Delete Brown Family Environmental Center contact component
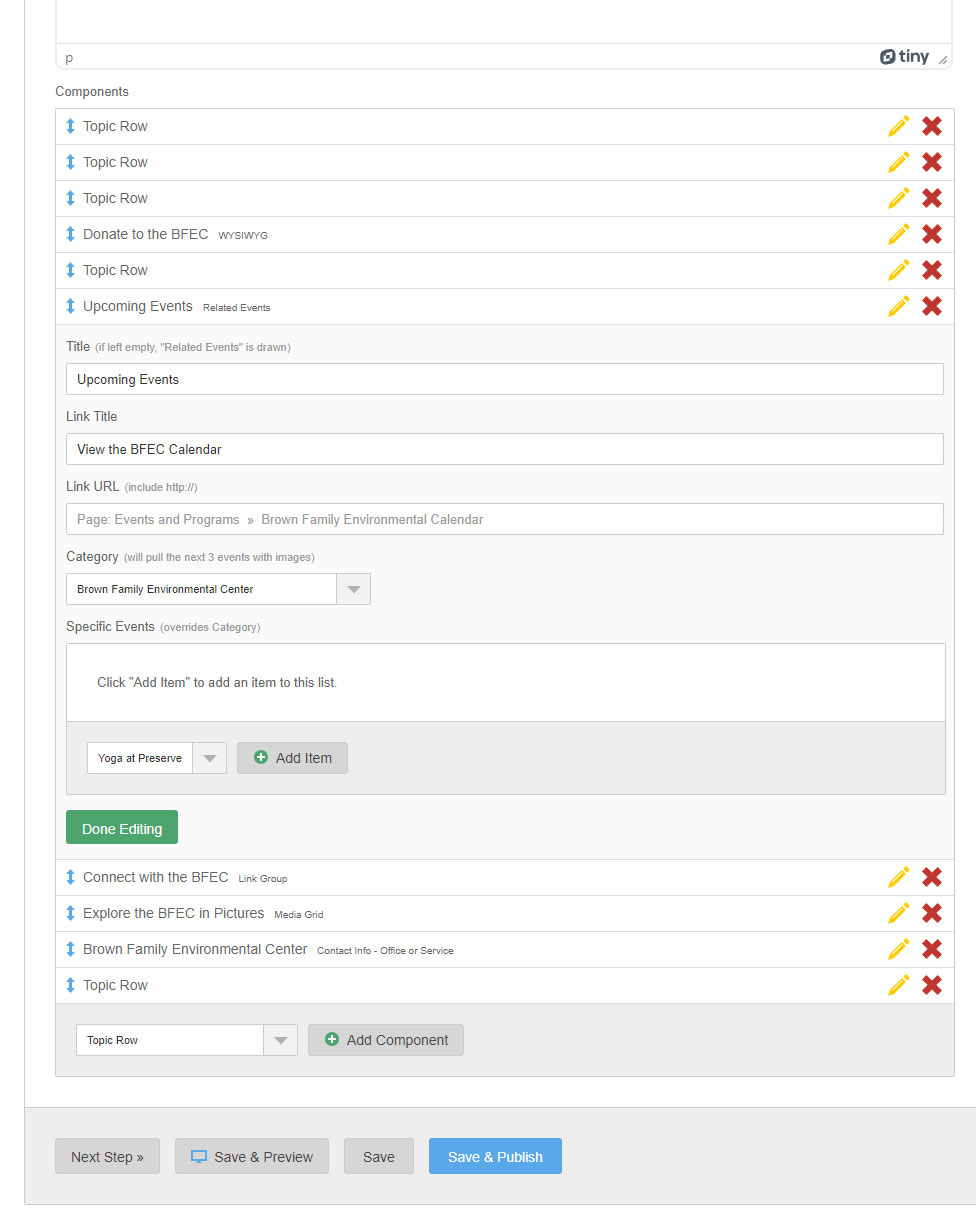 [931, 949]
